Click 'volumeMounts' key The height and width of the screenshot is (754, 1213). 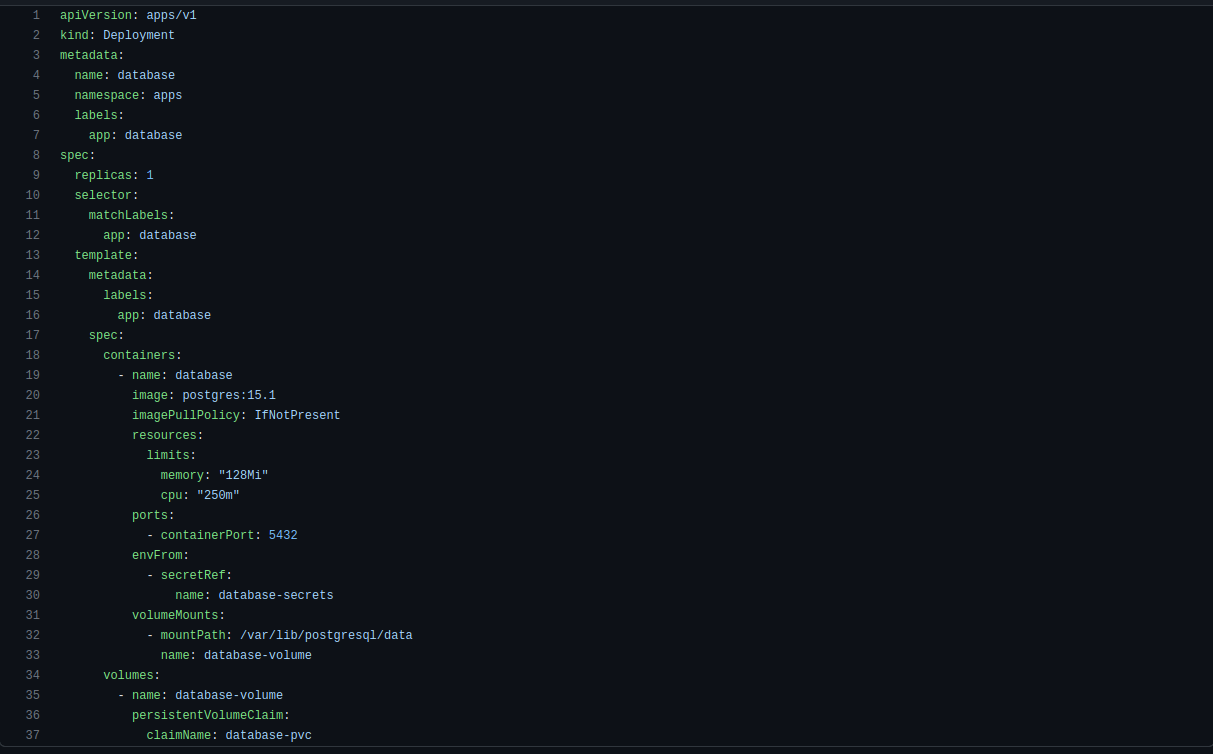[175, 615]
